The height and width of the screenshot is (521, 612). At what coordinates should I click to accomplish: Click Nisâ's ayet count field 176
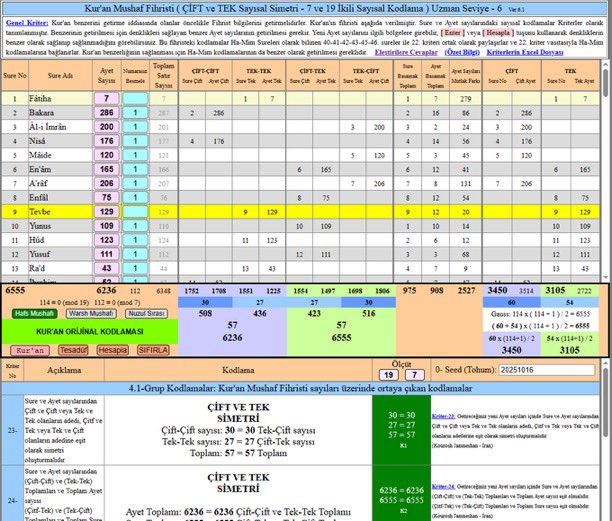coord(107,141)
